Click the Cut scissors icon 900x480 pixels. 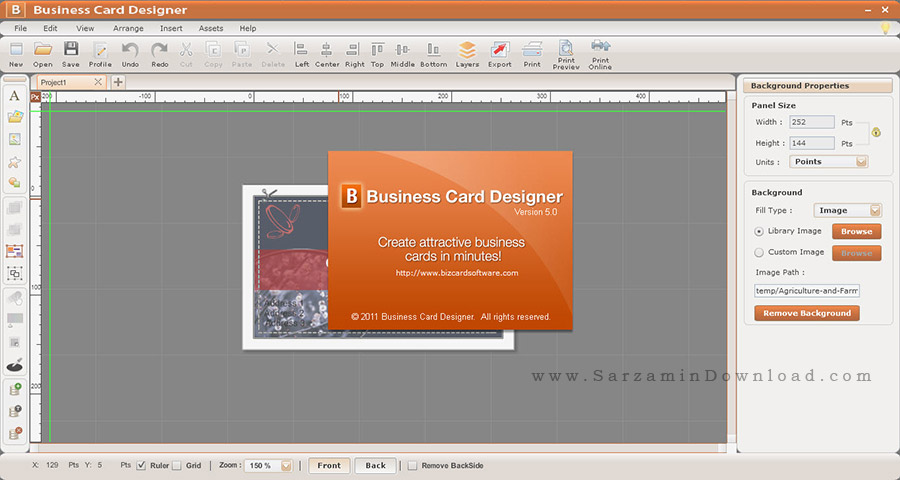[186, 55]
